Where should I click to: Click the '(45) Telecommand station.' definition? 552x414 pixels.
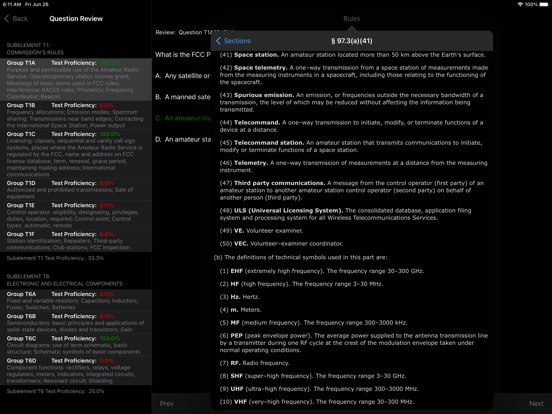click(351, 146)
